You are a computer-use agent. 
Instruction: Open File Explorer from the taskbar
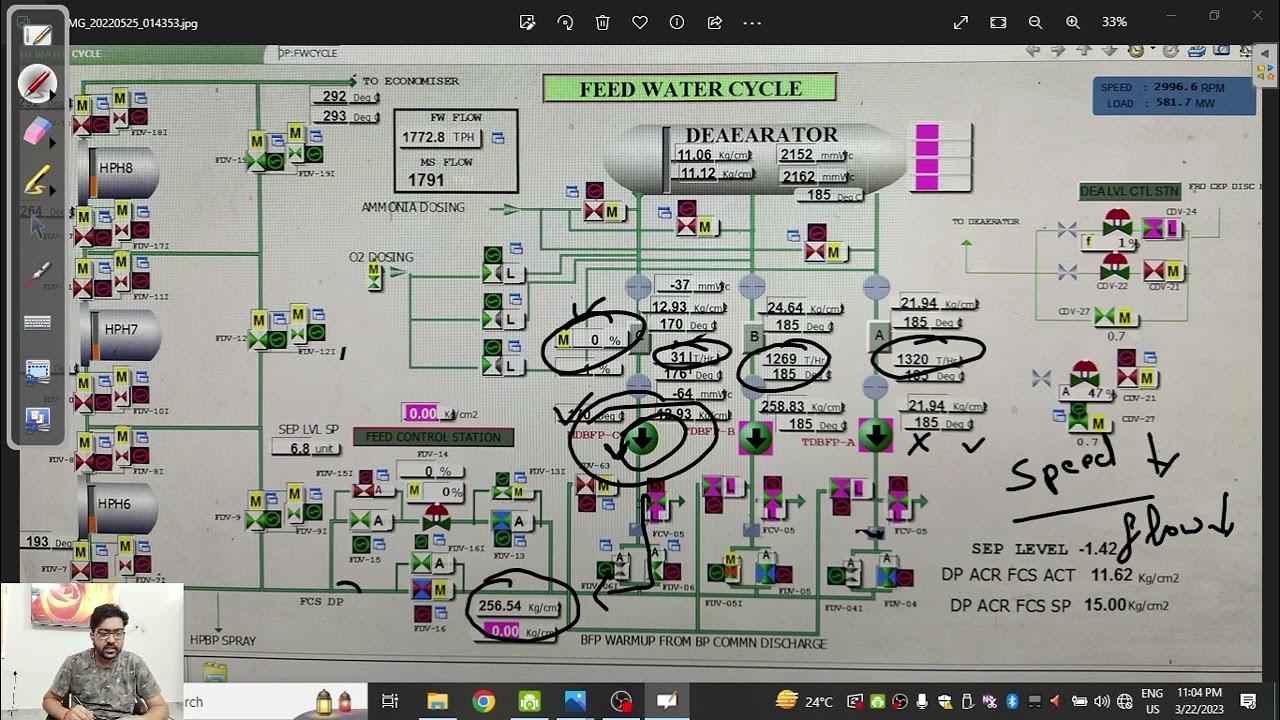tap(437, 701)
